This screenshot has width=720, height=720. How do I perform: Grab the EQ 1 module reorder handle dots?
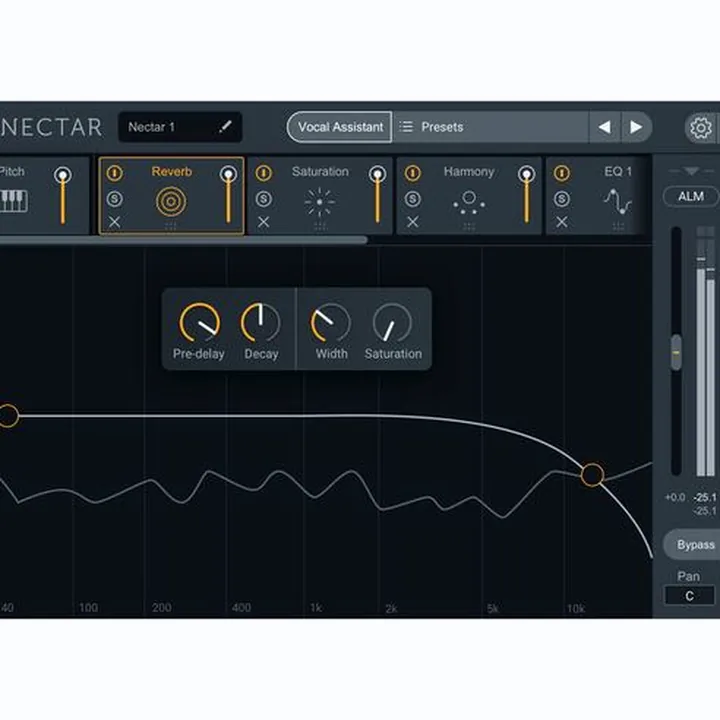(618, 226)
